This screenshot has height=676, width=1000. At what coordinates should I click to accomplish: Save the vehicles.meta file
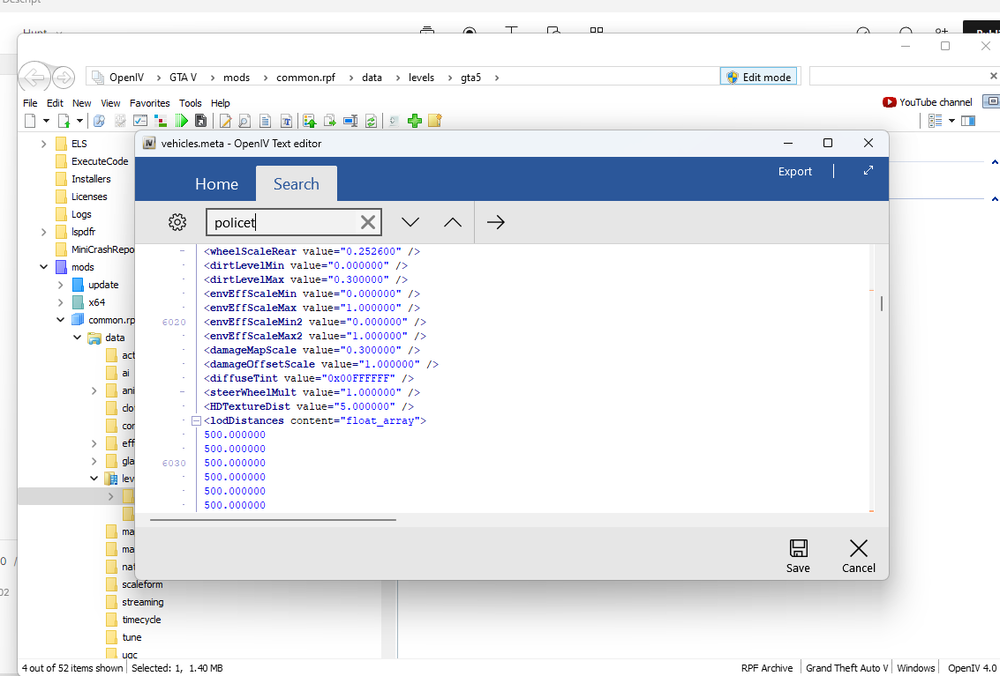[x=798, y=555]
